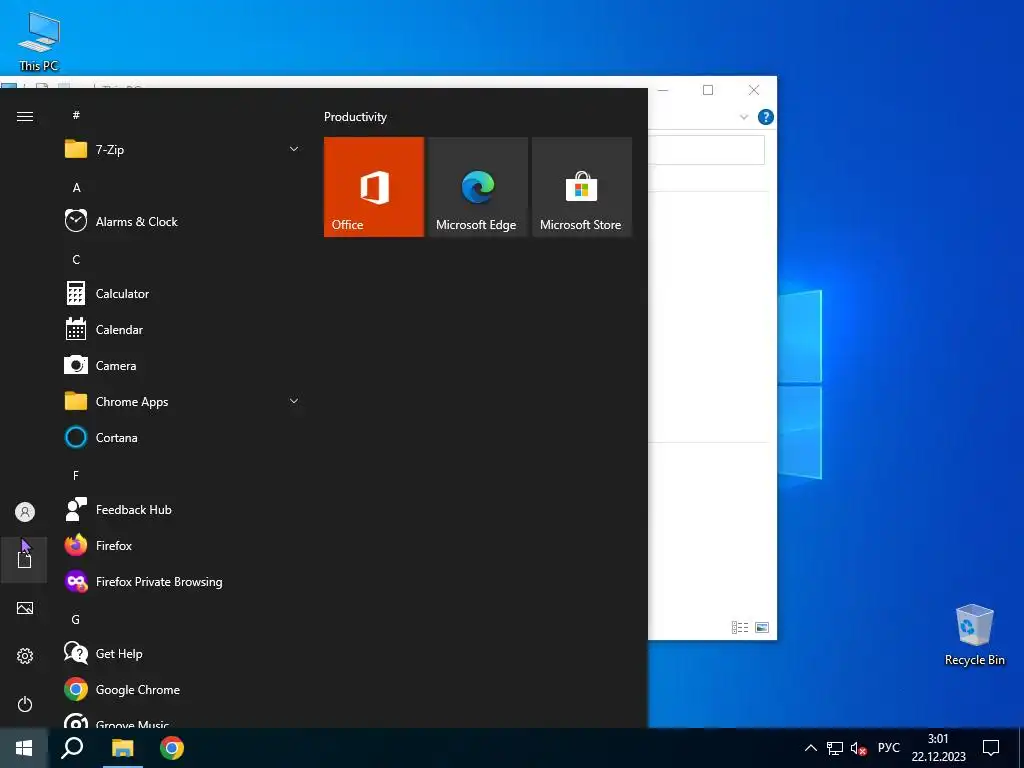Click the Office tile

tap(374, 187)
